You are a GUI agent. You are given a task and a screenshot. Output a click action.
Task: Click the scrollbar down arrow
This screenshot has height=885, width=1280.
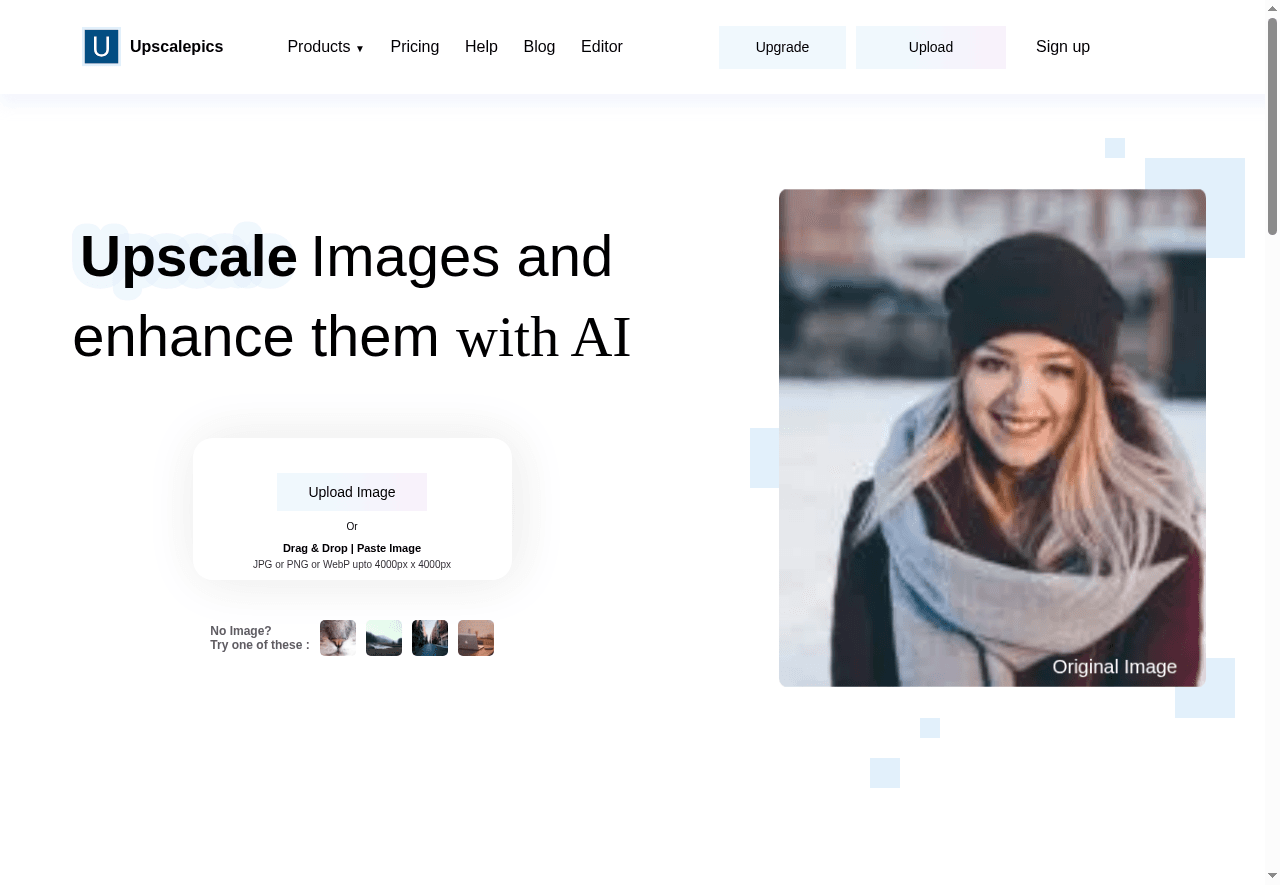(x=1273, y=877)
